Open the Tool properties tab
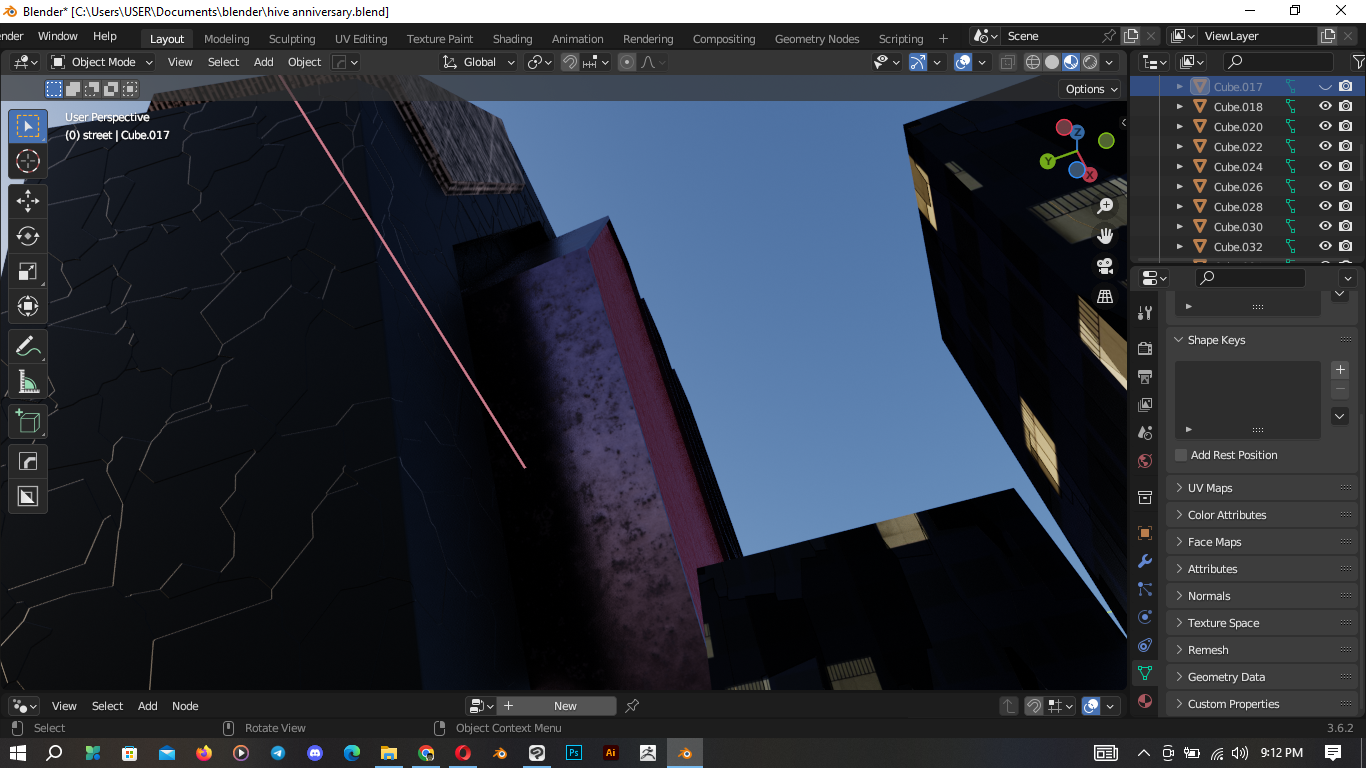The image size is (1366, 768). [x=1145, y=313]
